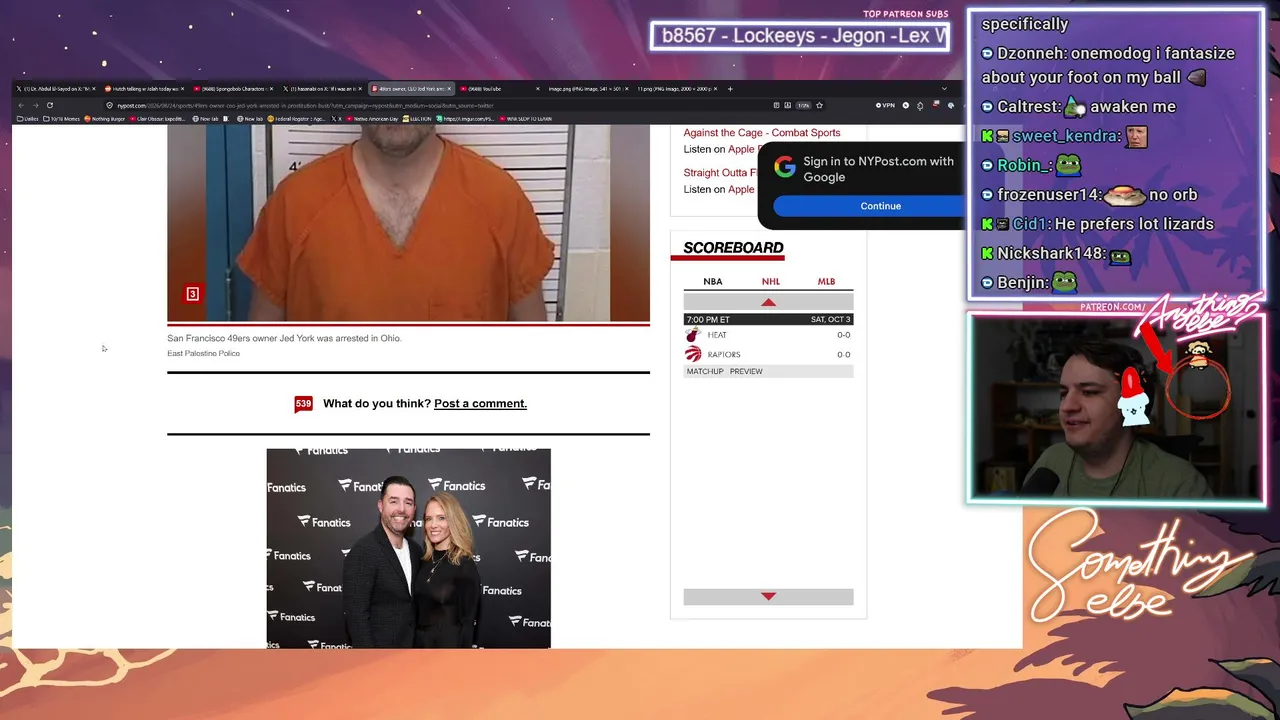Open the VPN button in the toolbar
1280x720 pixels.
885,105
